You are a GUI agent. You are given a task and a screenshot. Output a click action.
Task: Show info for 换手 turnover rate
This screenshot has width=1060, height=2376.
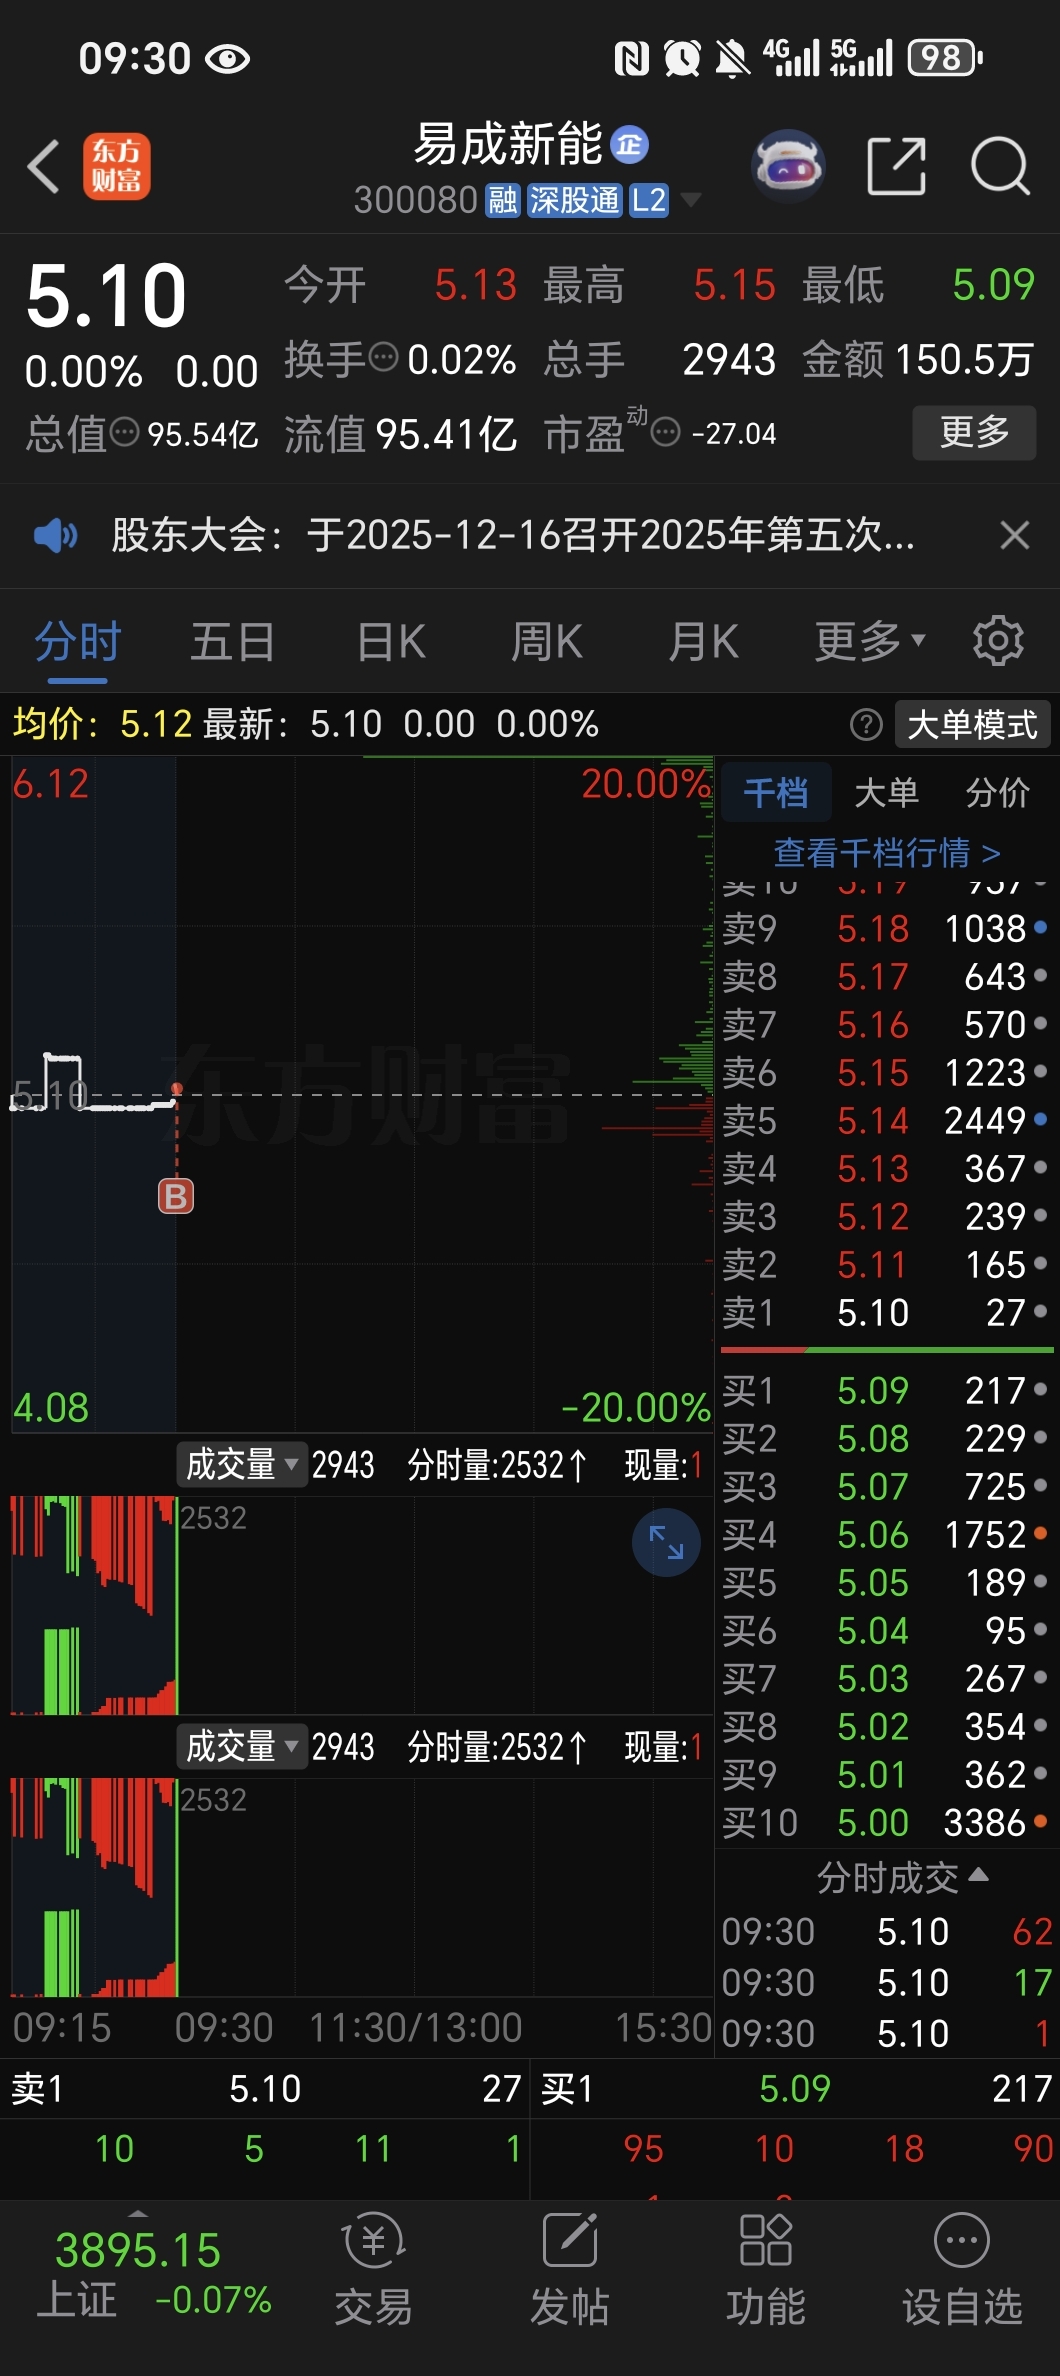pos(384,357)
